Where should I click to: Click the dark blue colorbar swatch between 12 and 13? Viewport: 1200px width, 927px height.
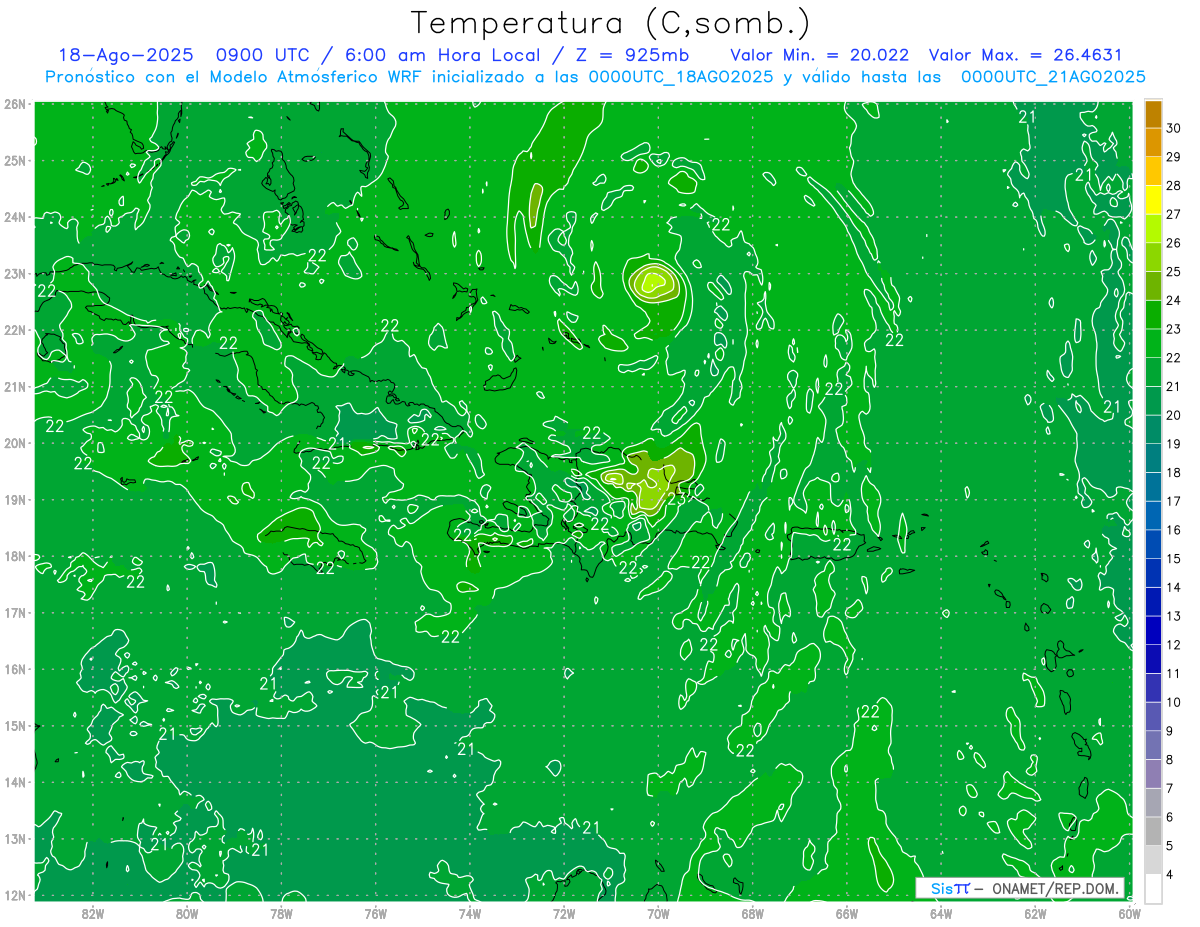pos(1153,630)
